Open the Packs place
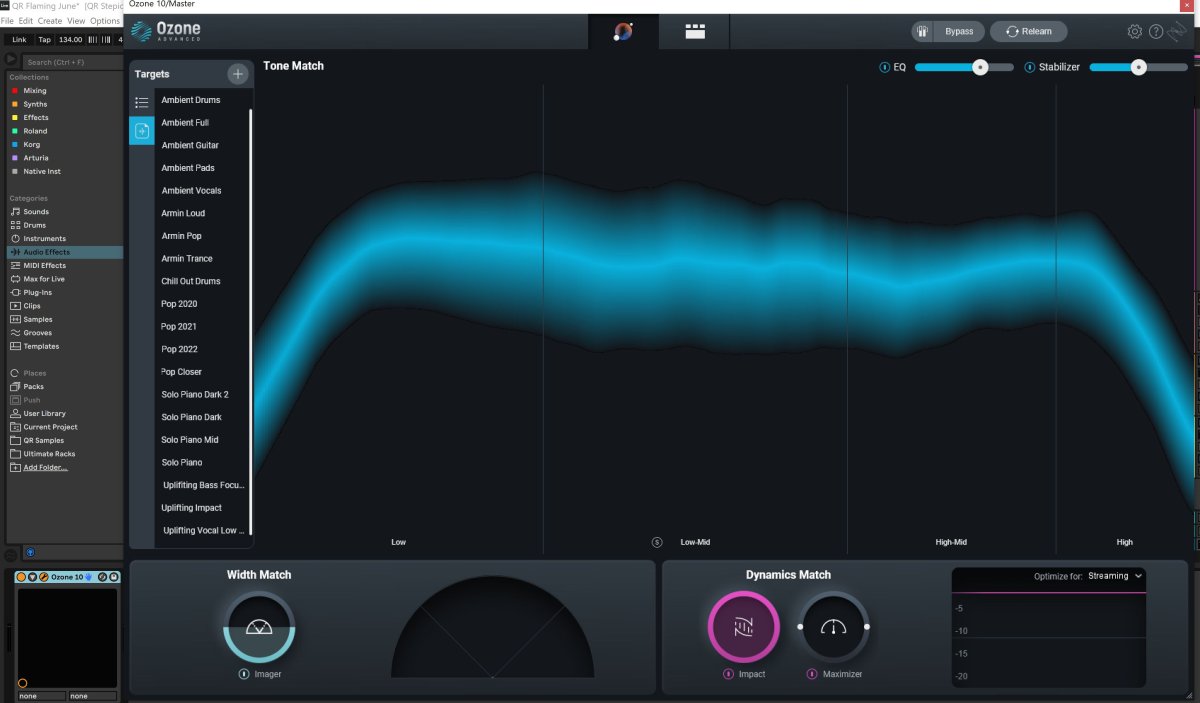Viewport: 1200px width, 703px height. (x=33, y=386)
